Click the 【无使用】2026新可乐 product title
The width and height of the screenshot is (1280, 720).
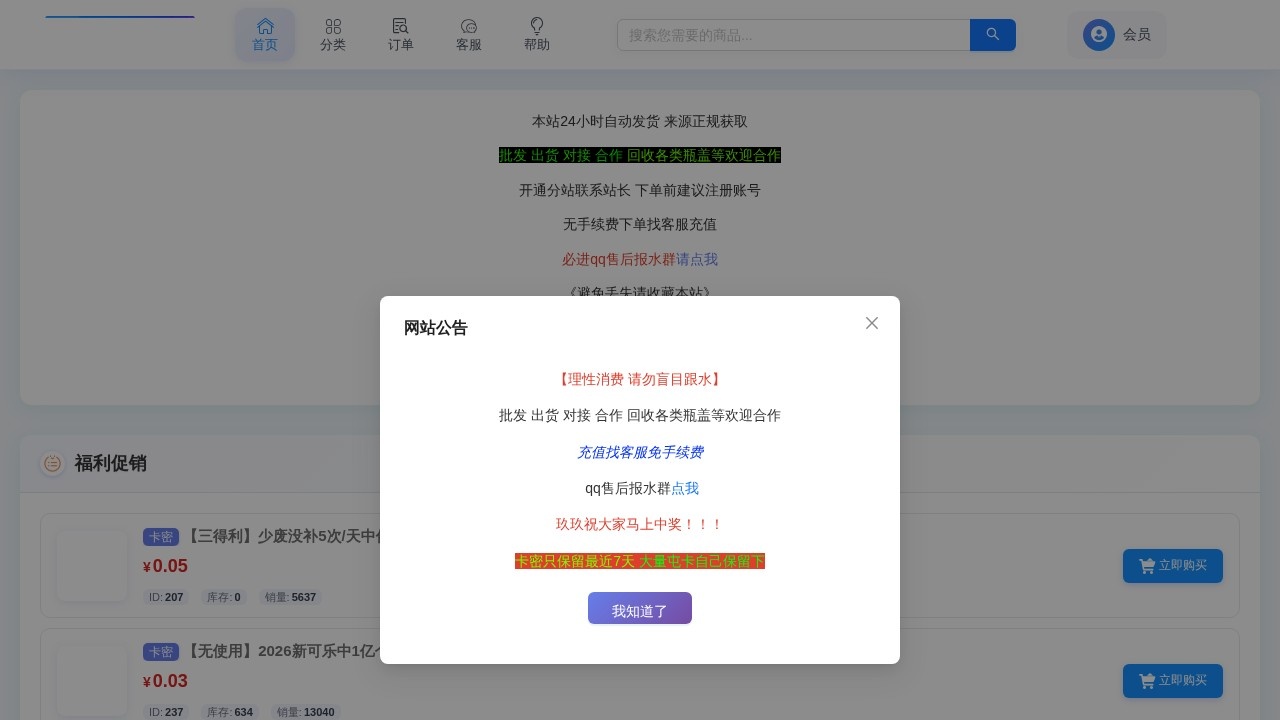click(283, 651)
